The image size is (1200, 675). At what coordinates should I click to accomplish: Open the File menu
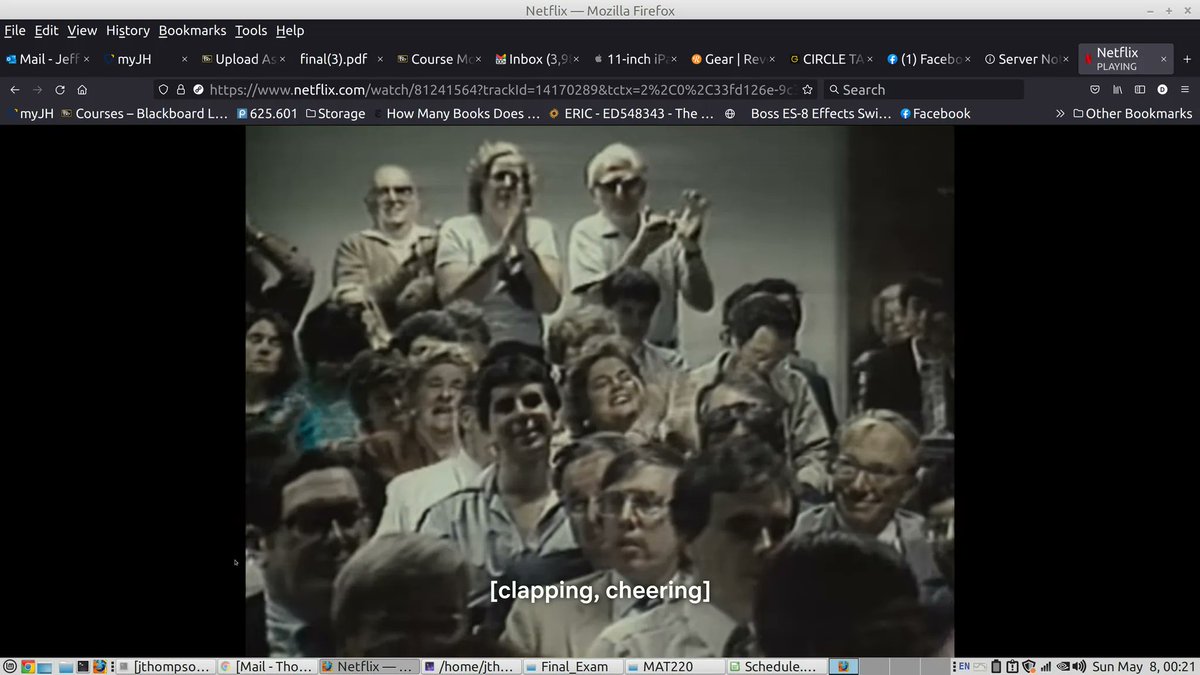(x=15, y=31)
